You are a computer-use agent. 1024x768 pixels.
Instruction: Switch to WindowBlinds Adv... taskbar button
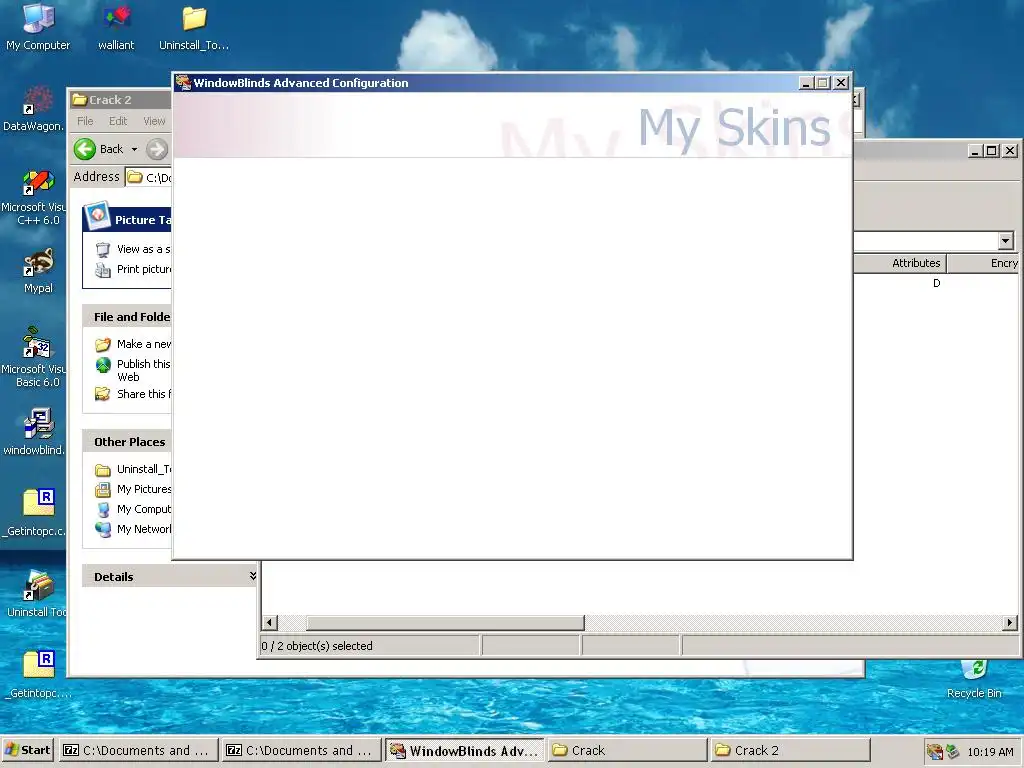pos(464,750)
